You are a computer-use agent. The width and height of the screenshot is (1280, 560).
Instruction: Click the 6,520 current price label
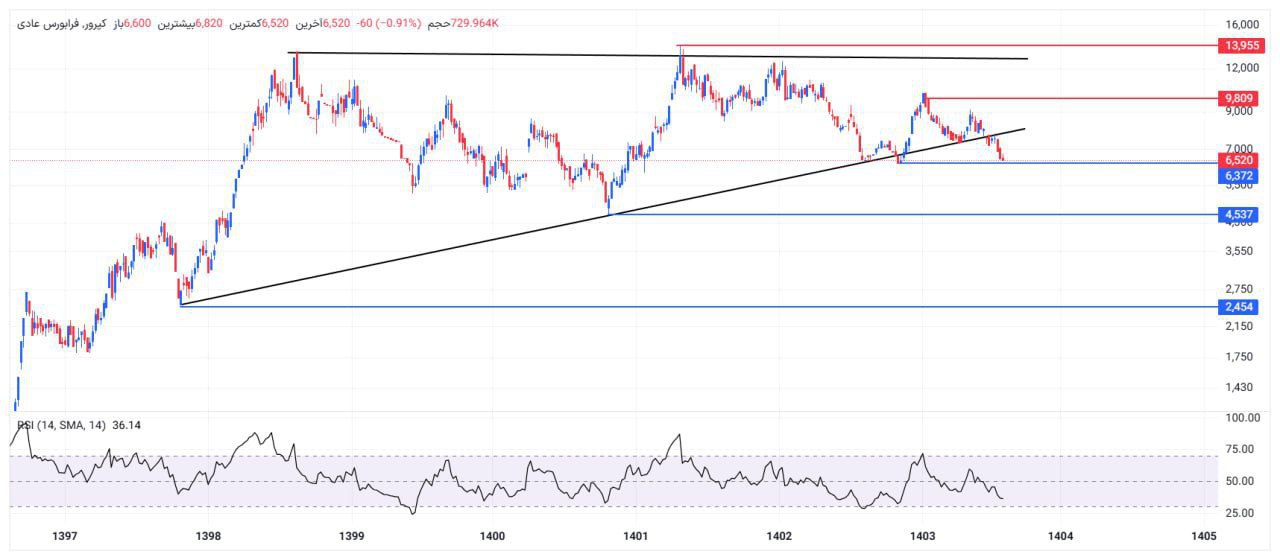tap(1238, 160)
